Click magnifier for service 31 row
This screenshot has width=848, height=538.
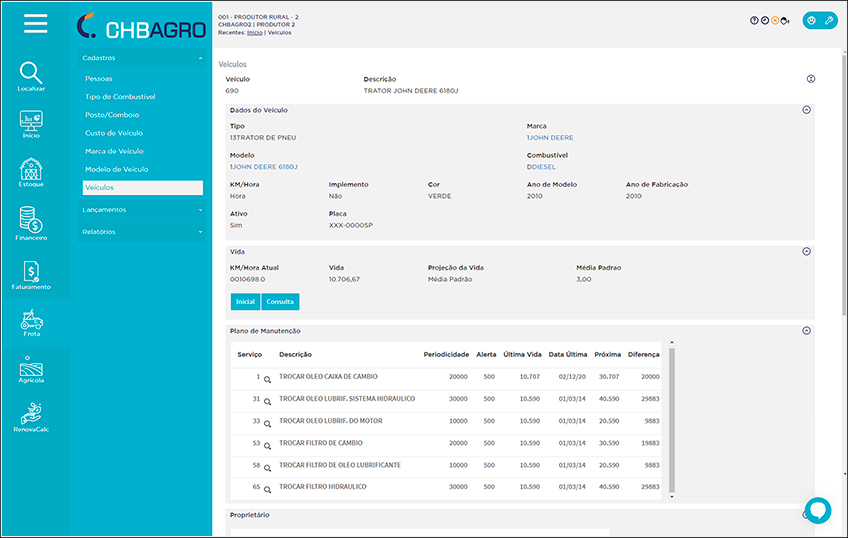pos(267,402)
